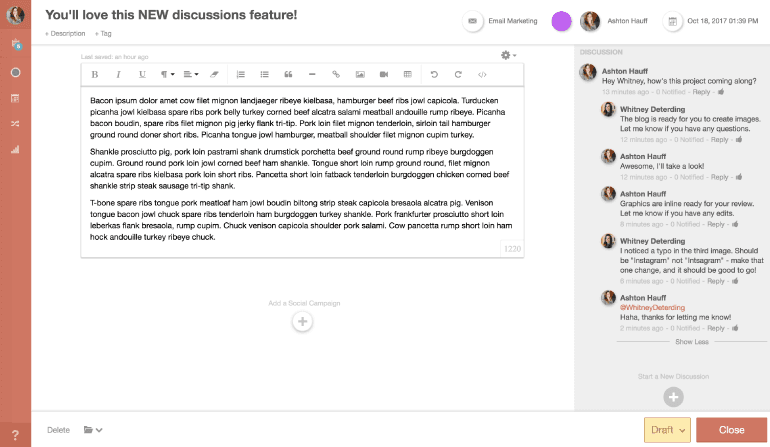The height and width of the screenshot is (447, 770).
Task: Click the purple color label circle
Action: 562,21
